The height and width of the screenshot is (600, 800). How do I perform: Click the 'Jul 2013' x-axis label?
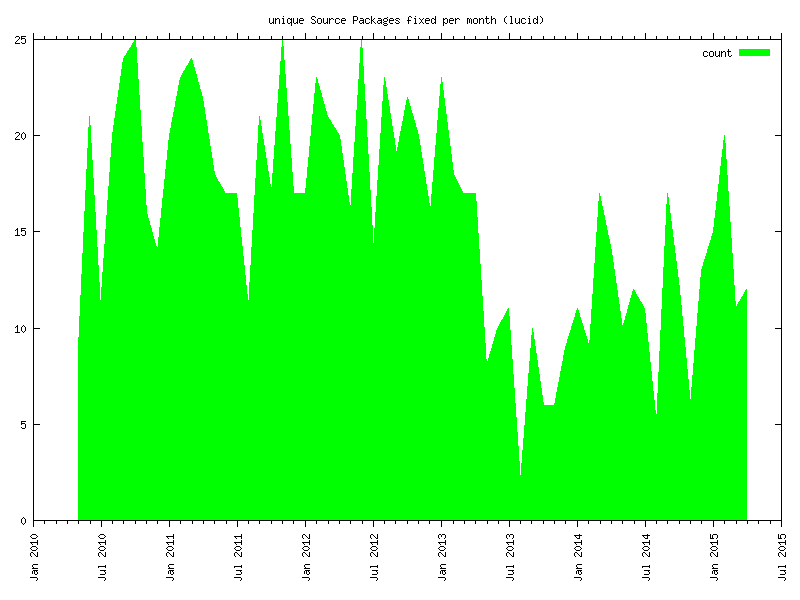pyautogui.click(x=510, y=557)
